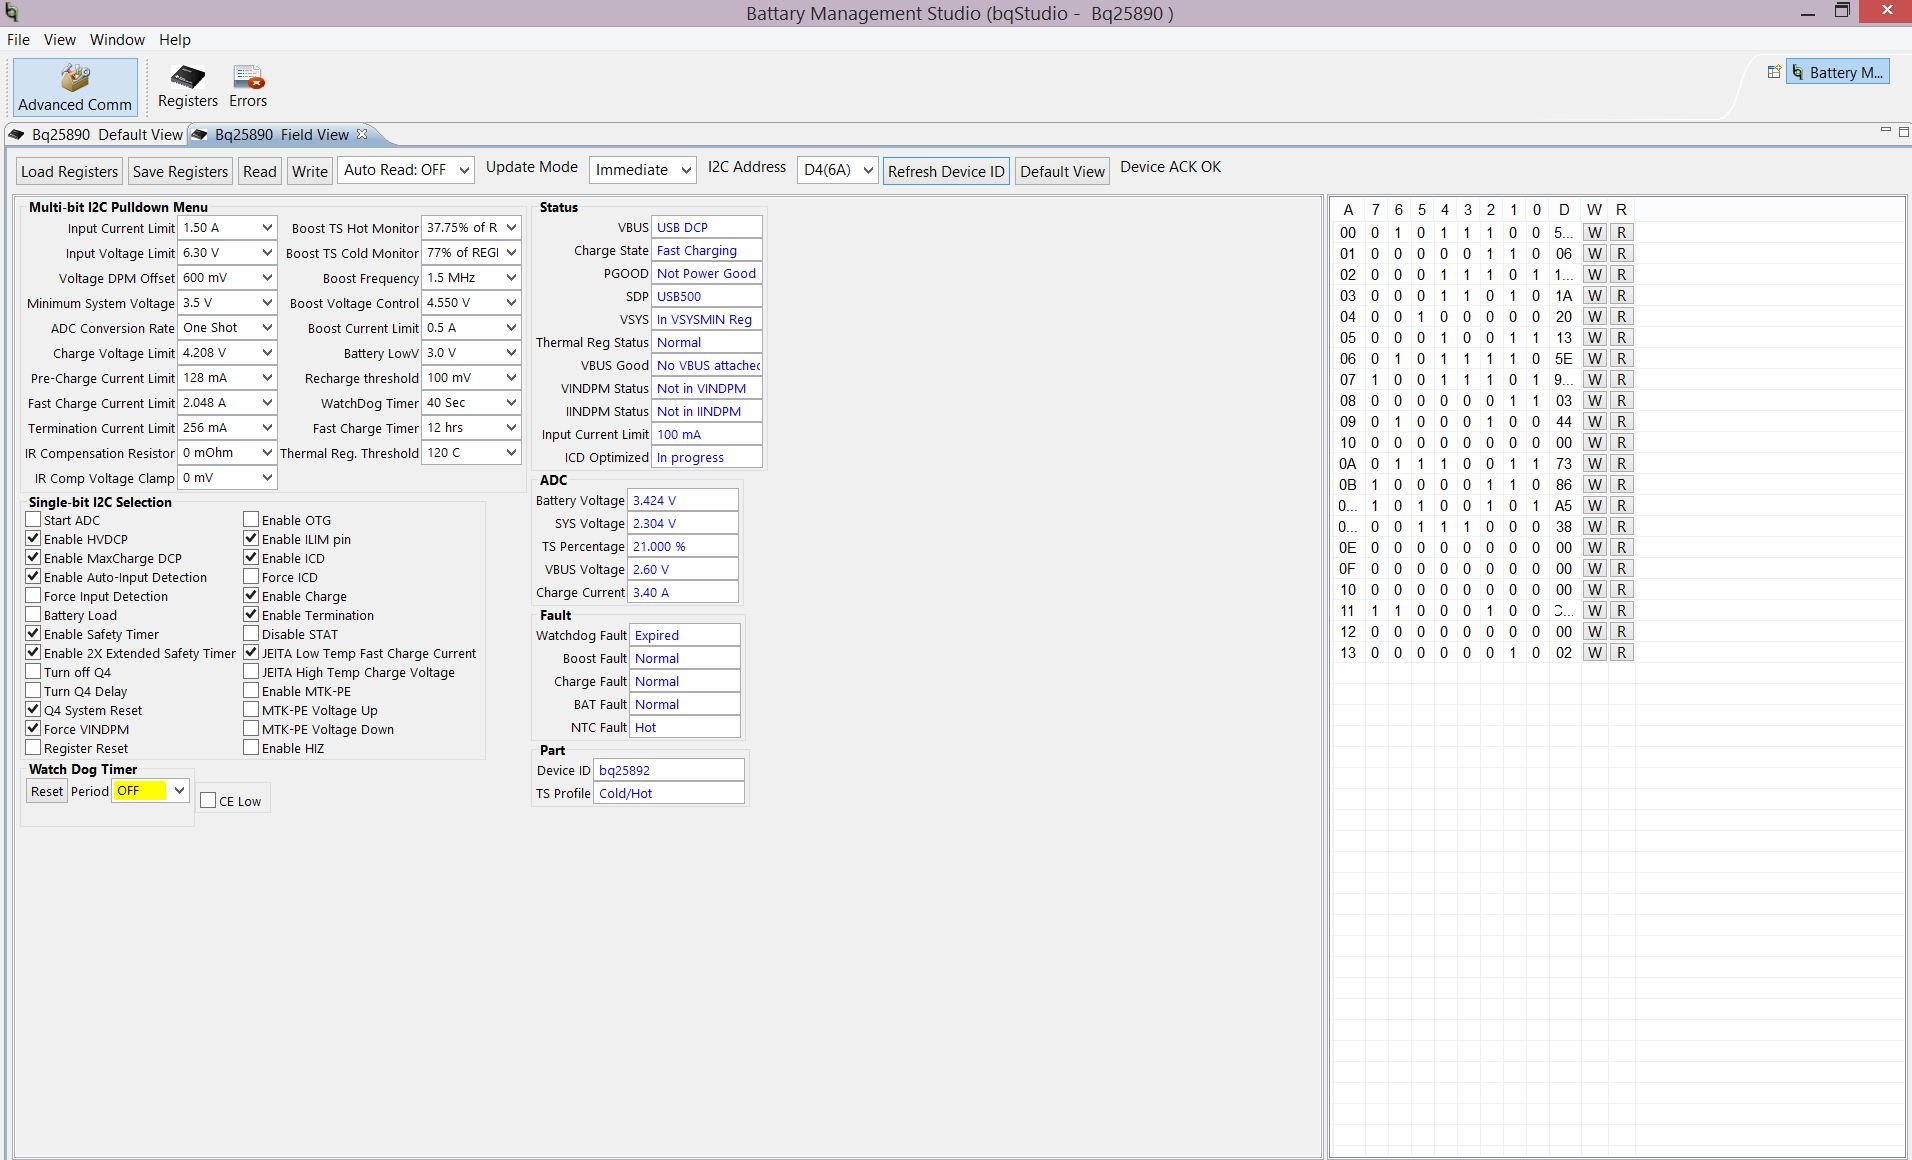The image size is (1912, 1160).
Task: Expand the Input Current Limit dropdown
Action: point(227,228)
